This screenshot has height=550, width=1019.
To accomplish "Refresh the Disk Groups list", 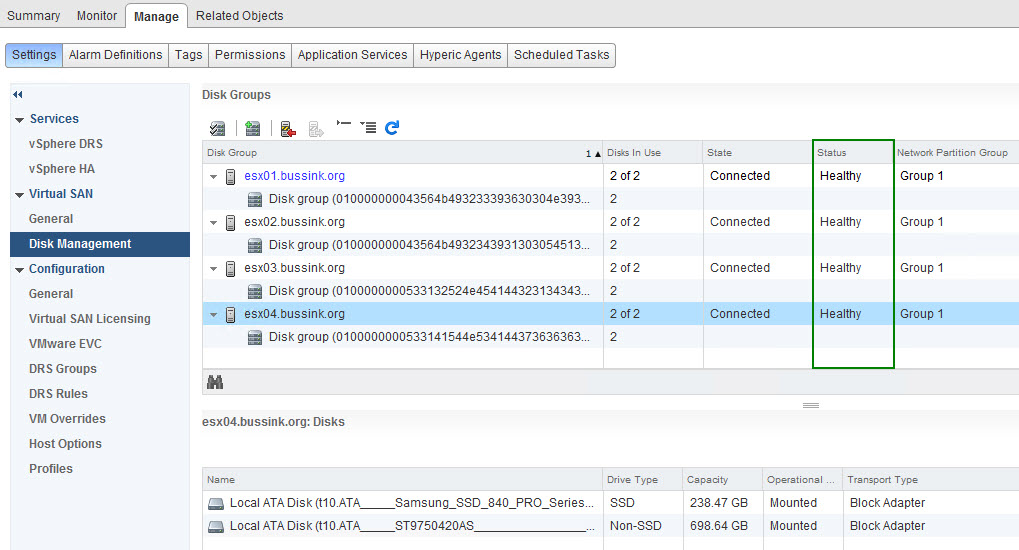I will pos(393,127).
